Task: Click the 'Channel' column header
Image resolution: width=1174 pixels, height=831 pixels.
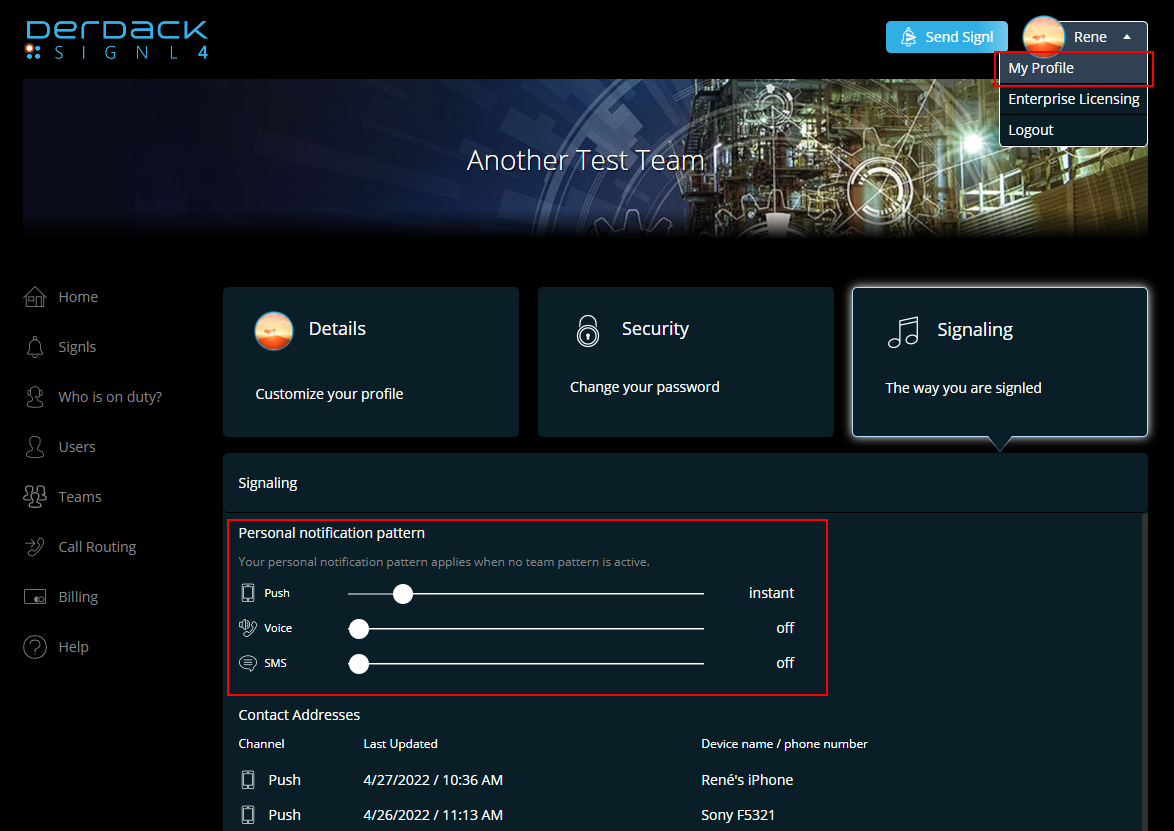Action: point(261,744)
